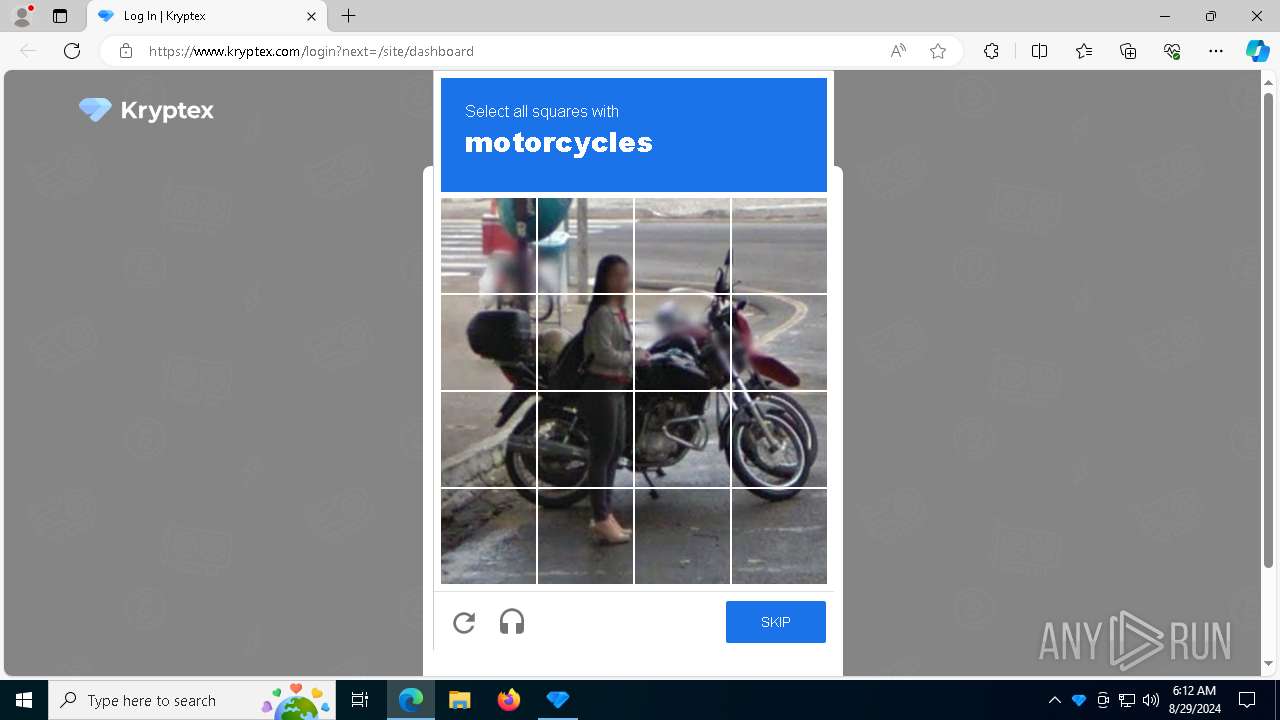Click the taskbar search box
Viewport: 1280px width, 720px height.
pos(192,700)
